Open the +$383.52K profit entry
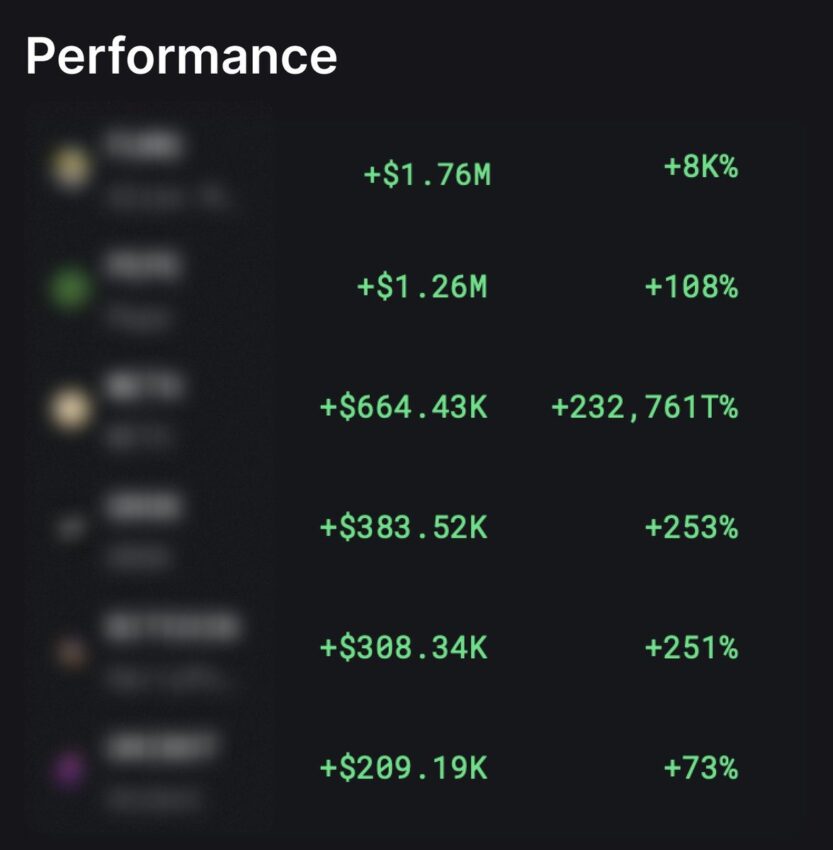 click(404, 527)
